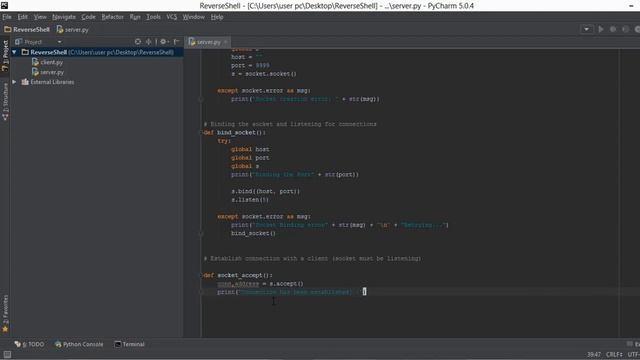The height and width of the screenshot is (360, 640).
Task: Click ReverseShell breadcrumb in navigation bar
Action: pos(27,29)
